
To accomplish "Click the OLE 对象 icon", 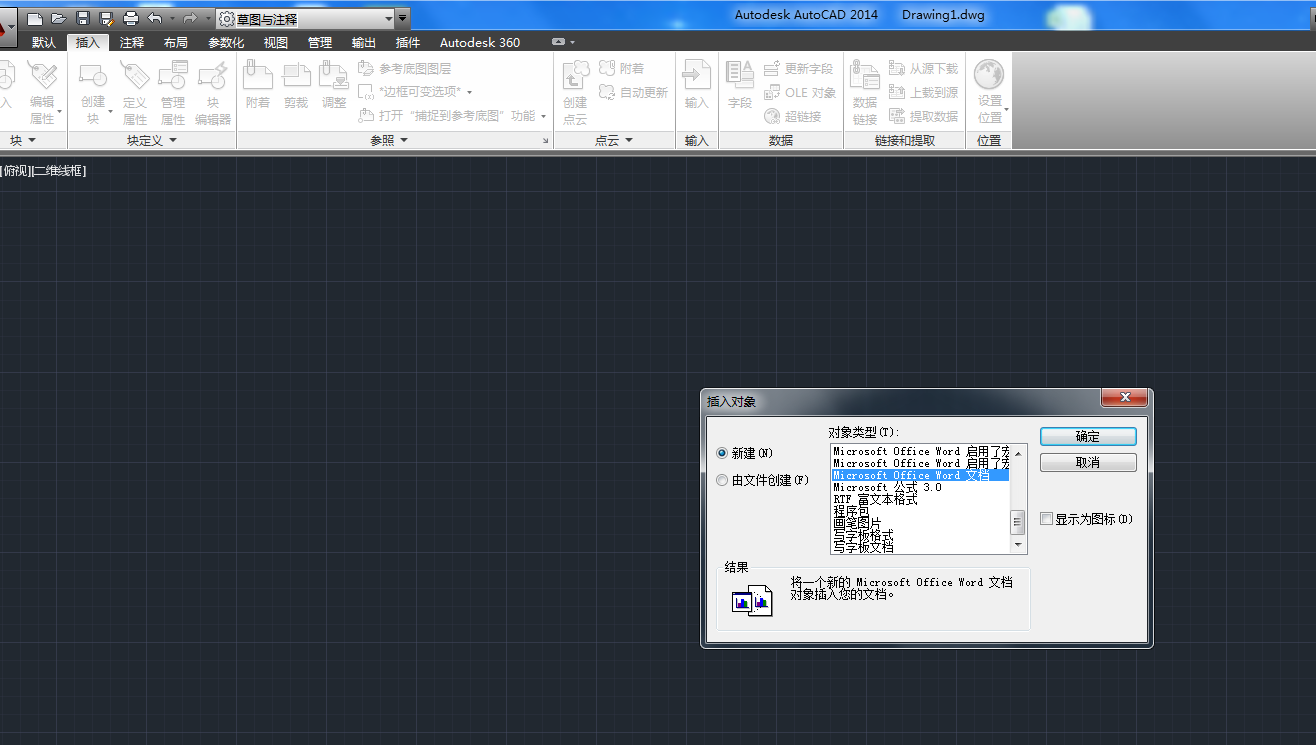I will tap(772, 92).
